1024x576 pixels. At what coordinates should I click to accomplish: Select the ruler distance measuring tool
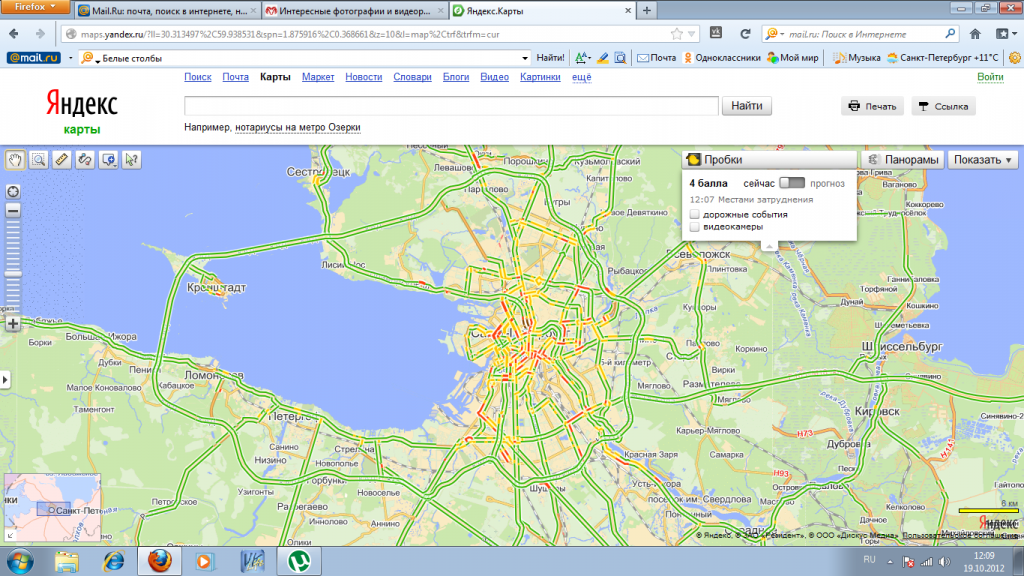61,160
